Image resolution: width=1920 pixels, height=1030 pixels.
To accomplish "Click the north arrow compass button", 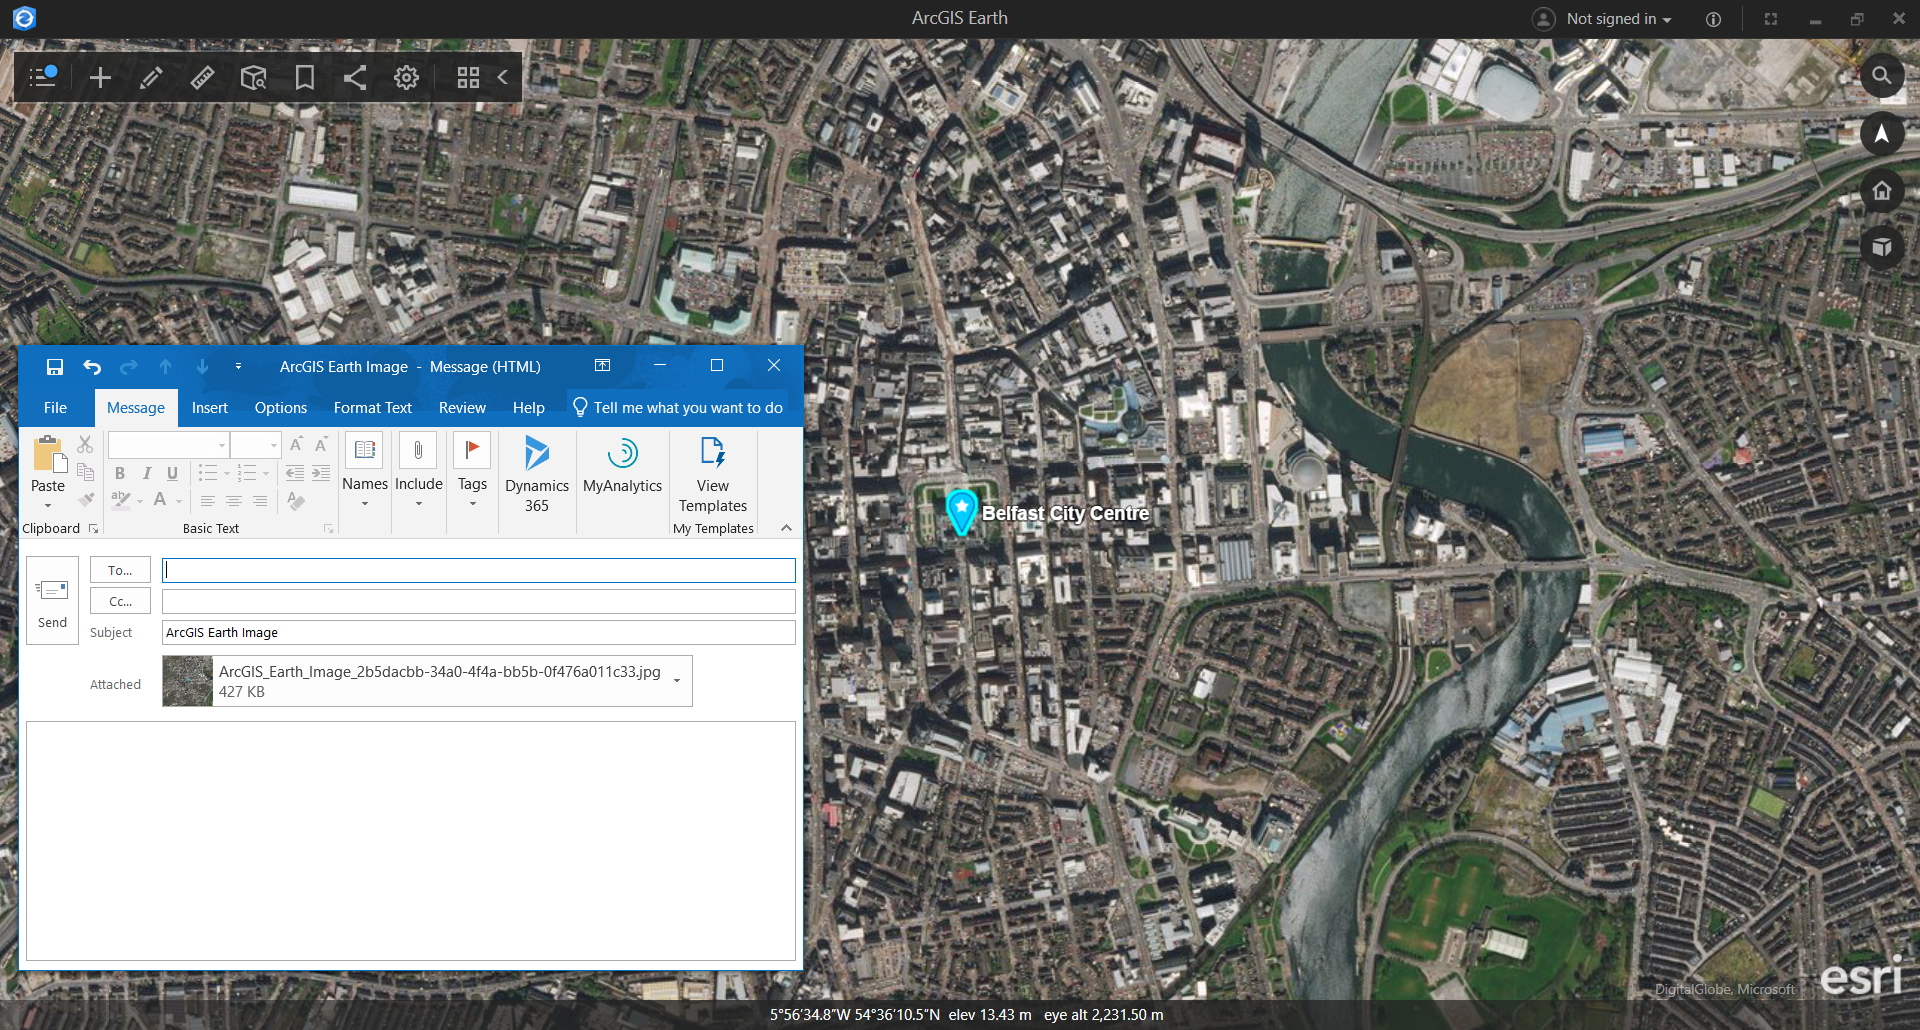I will tap(1881, 133).
